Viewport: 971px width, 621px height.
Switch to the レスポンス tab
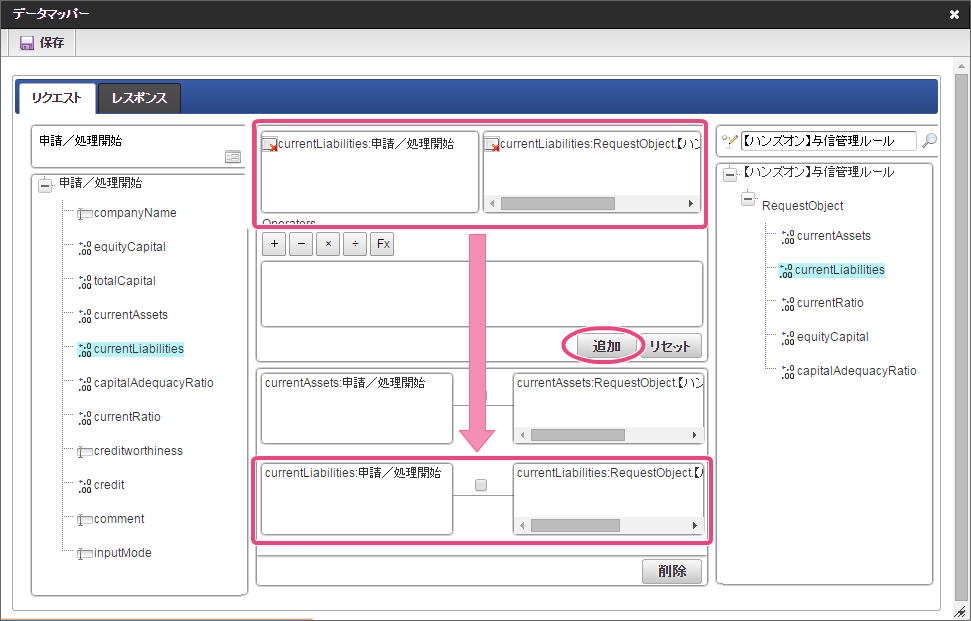click(139, 98)
